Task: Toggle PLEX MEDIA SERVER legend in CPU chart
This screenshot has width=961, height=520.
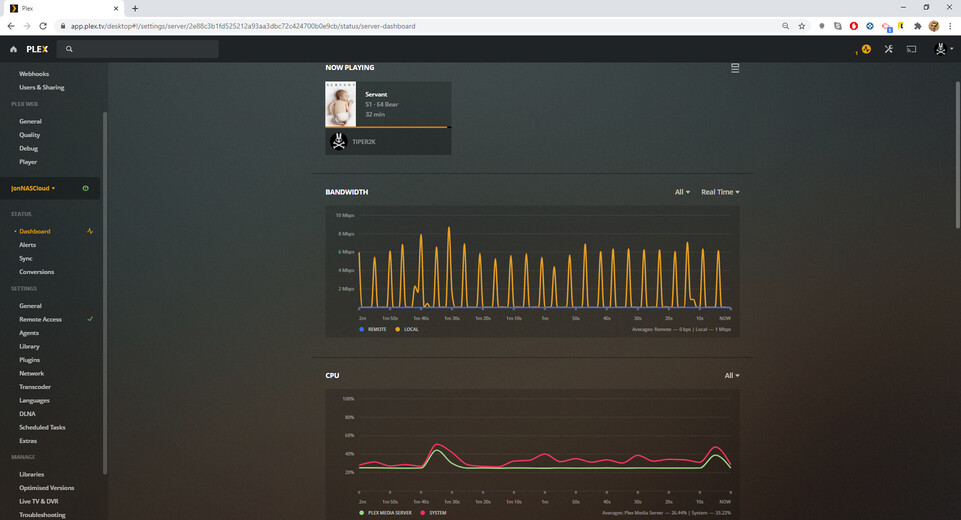Action: pos(386,513)
